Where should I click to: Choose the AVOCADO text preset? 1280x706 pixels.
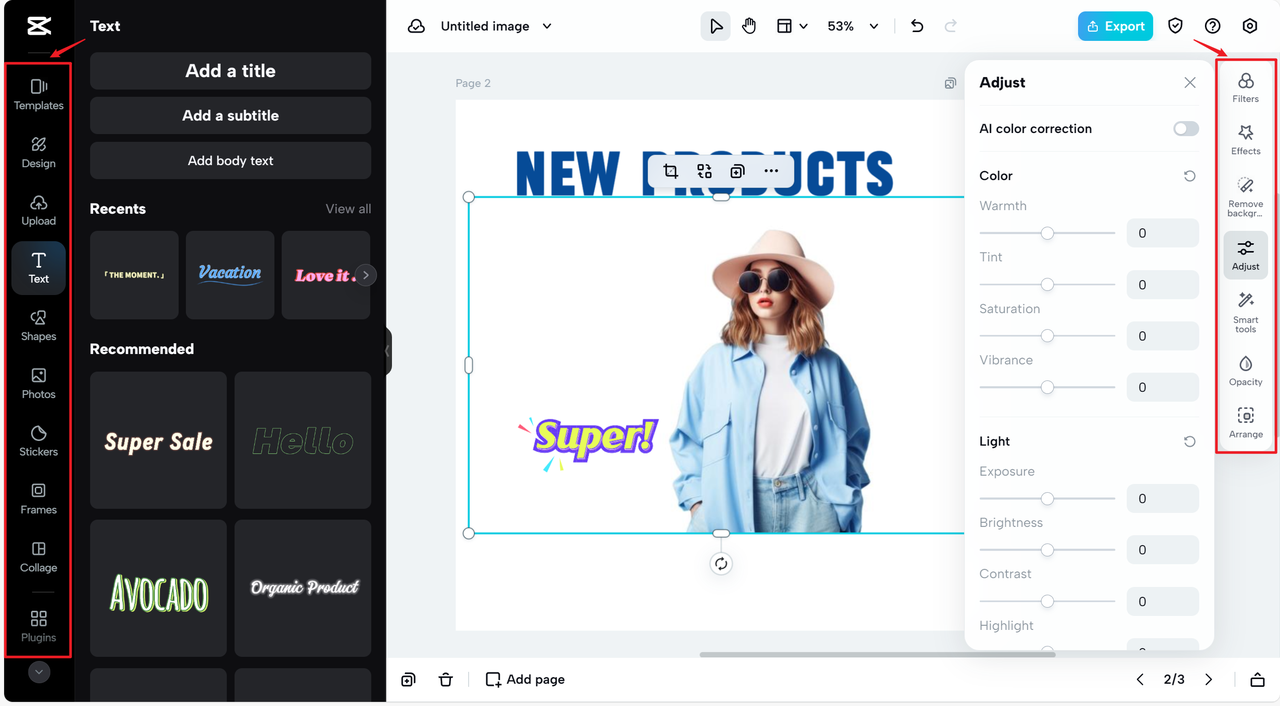[x=158, y=589]
